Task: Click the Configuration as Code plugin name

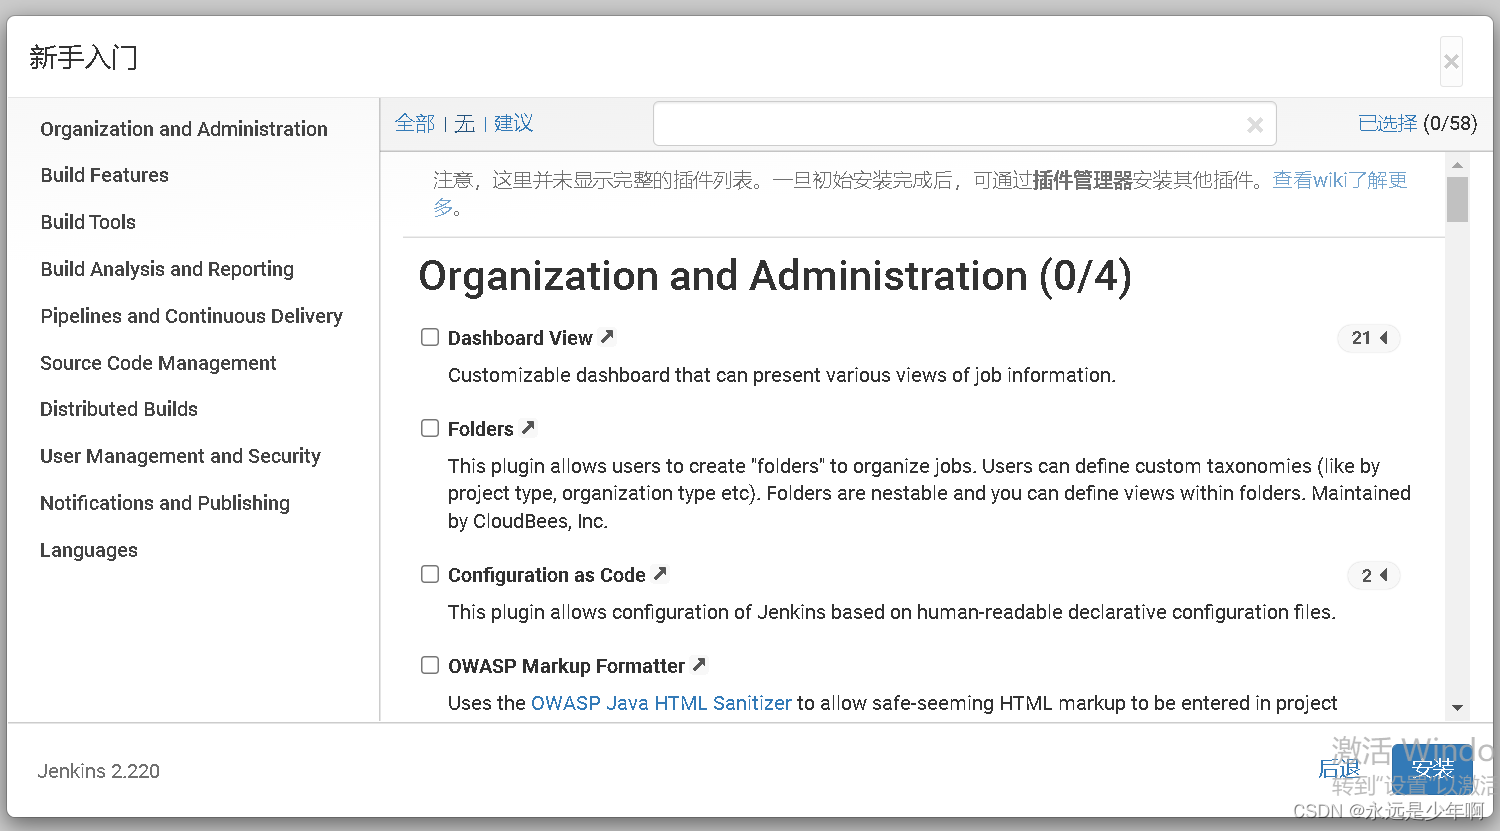Action: [x=547, y=575]
